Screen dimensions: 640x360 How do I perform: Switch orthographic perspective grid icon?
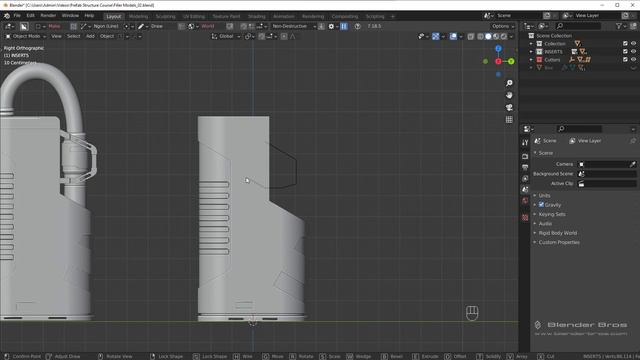pos(509,120)
